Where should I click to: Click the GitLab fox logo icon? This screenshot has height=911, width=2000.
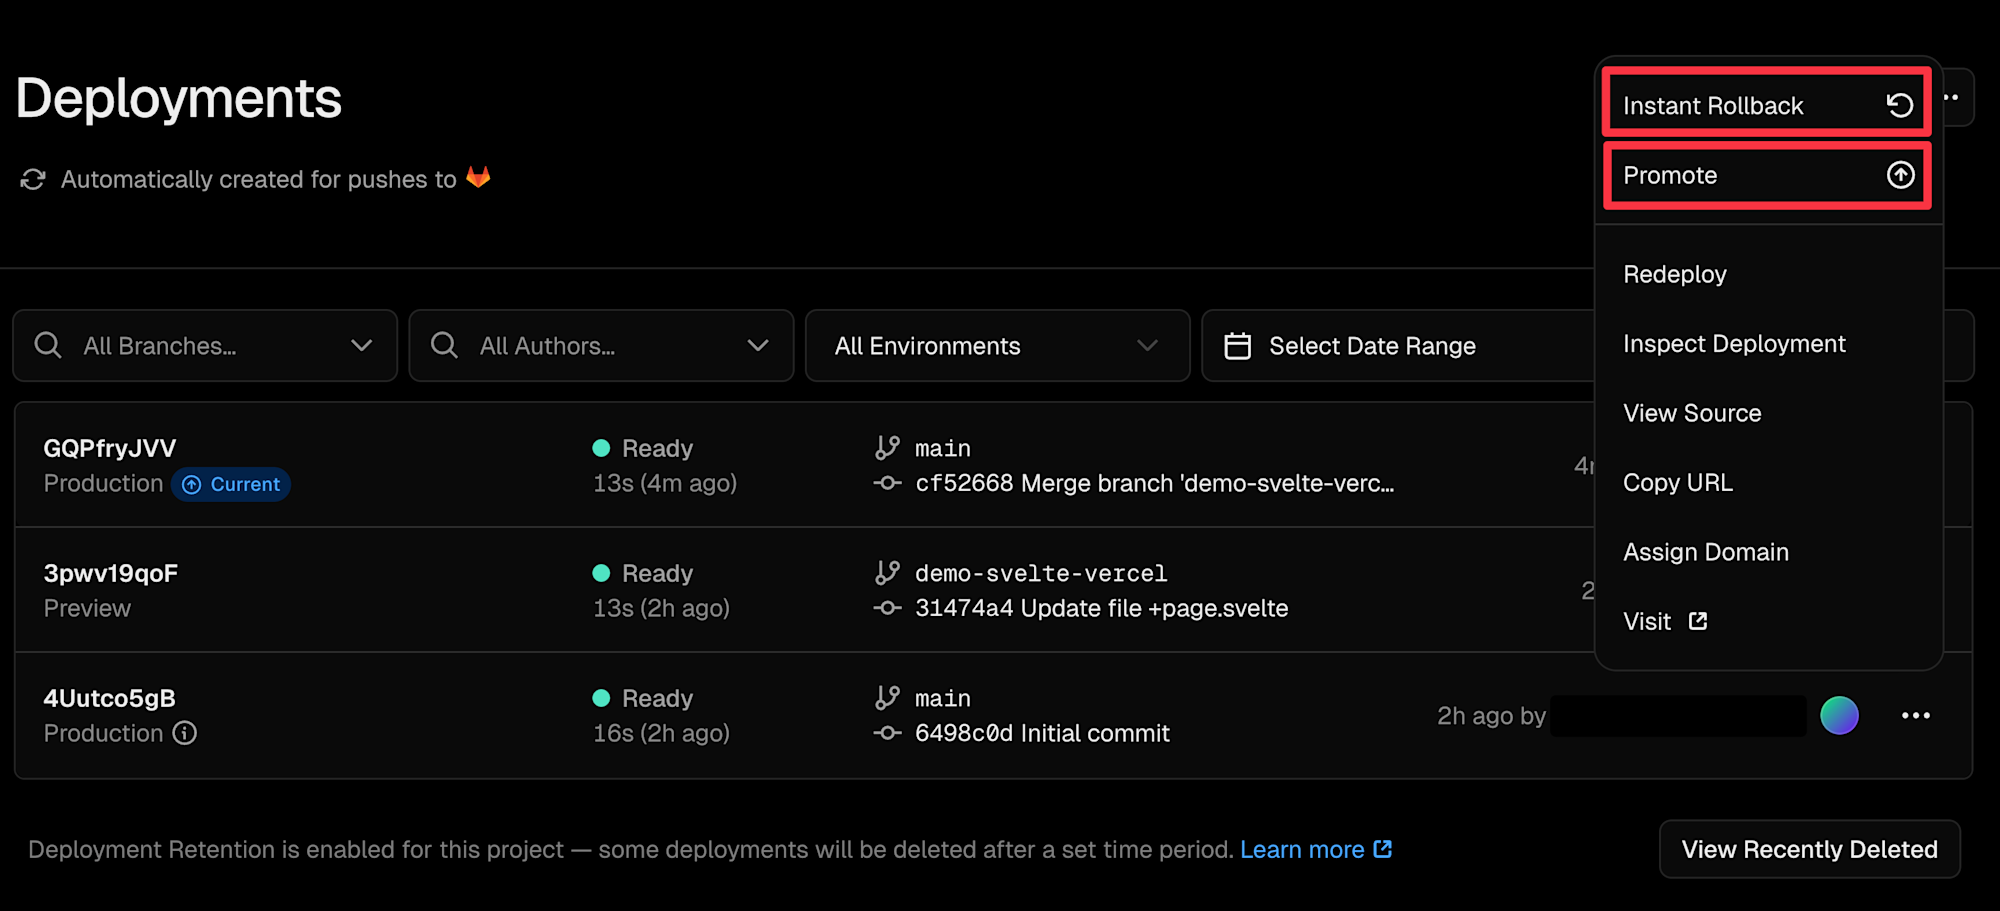(x=478, y=177)
